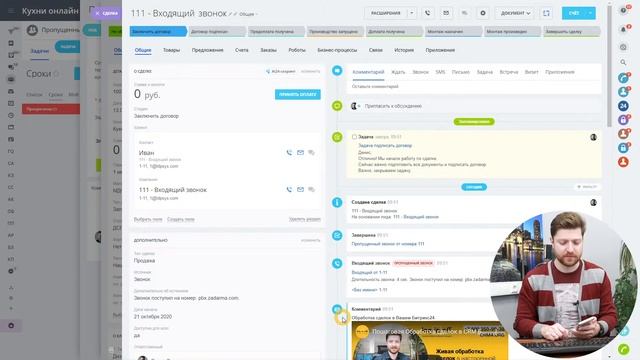This screenshot has height=360, width=640.
Task: Open the Бизнес-процессы tab
Action: tap(337, 50)
